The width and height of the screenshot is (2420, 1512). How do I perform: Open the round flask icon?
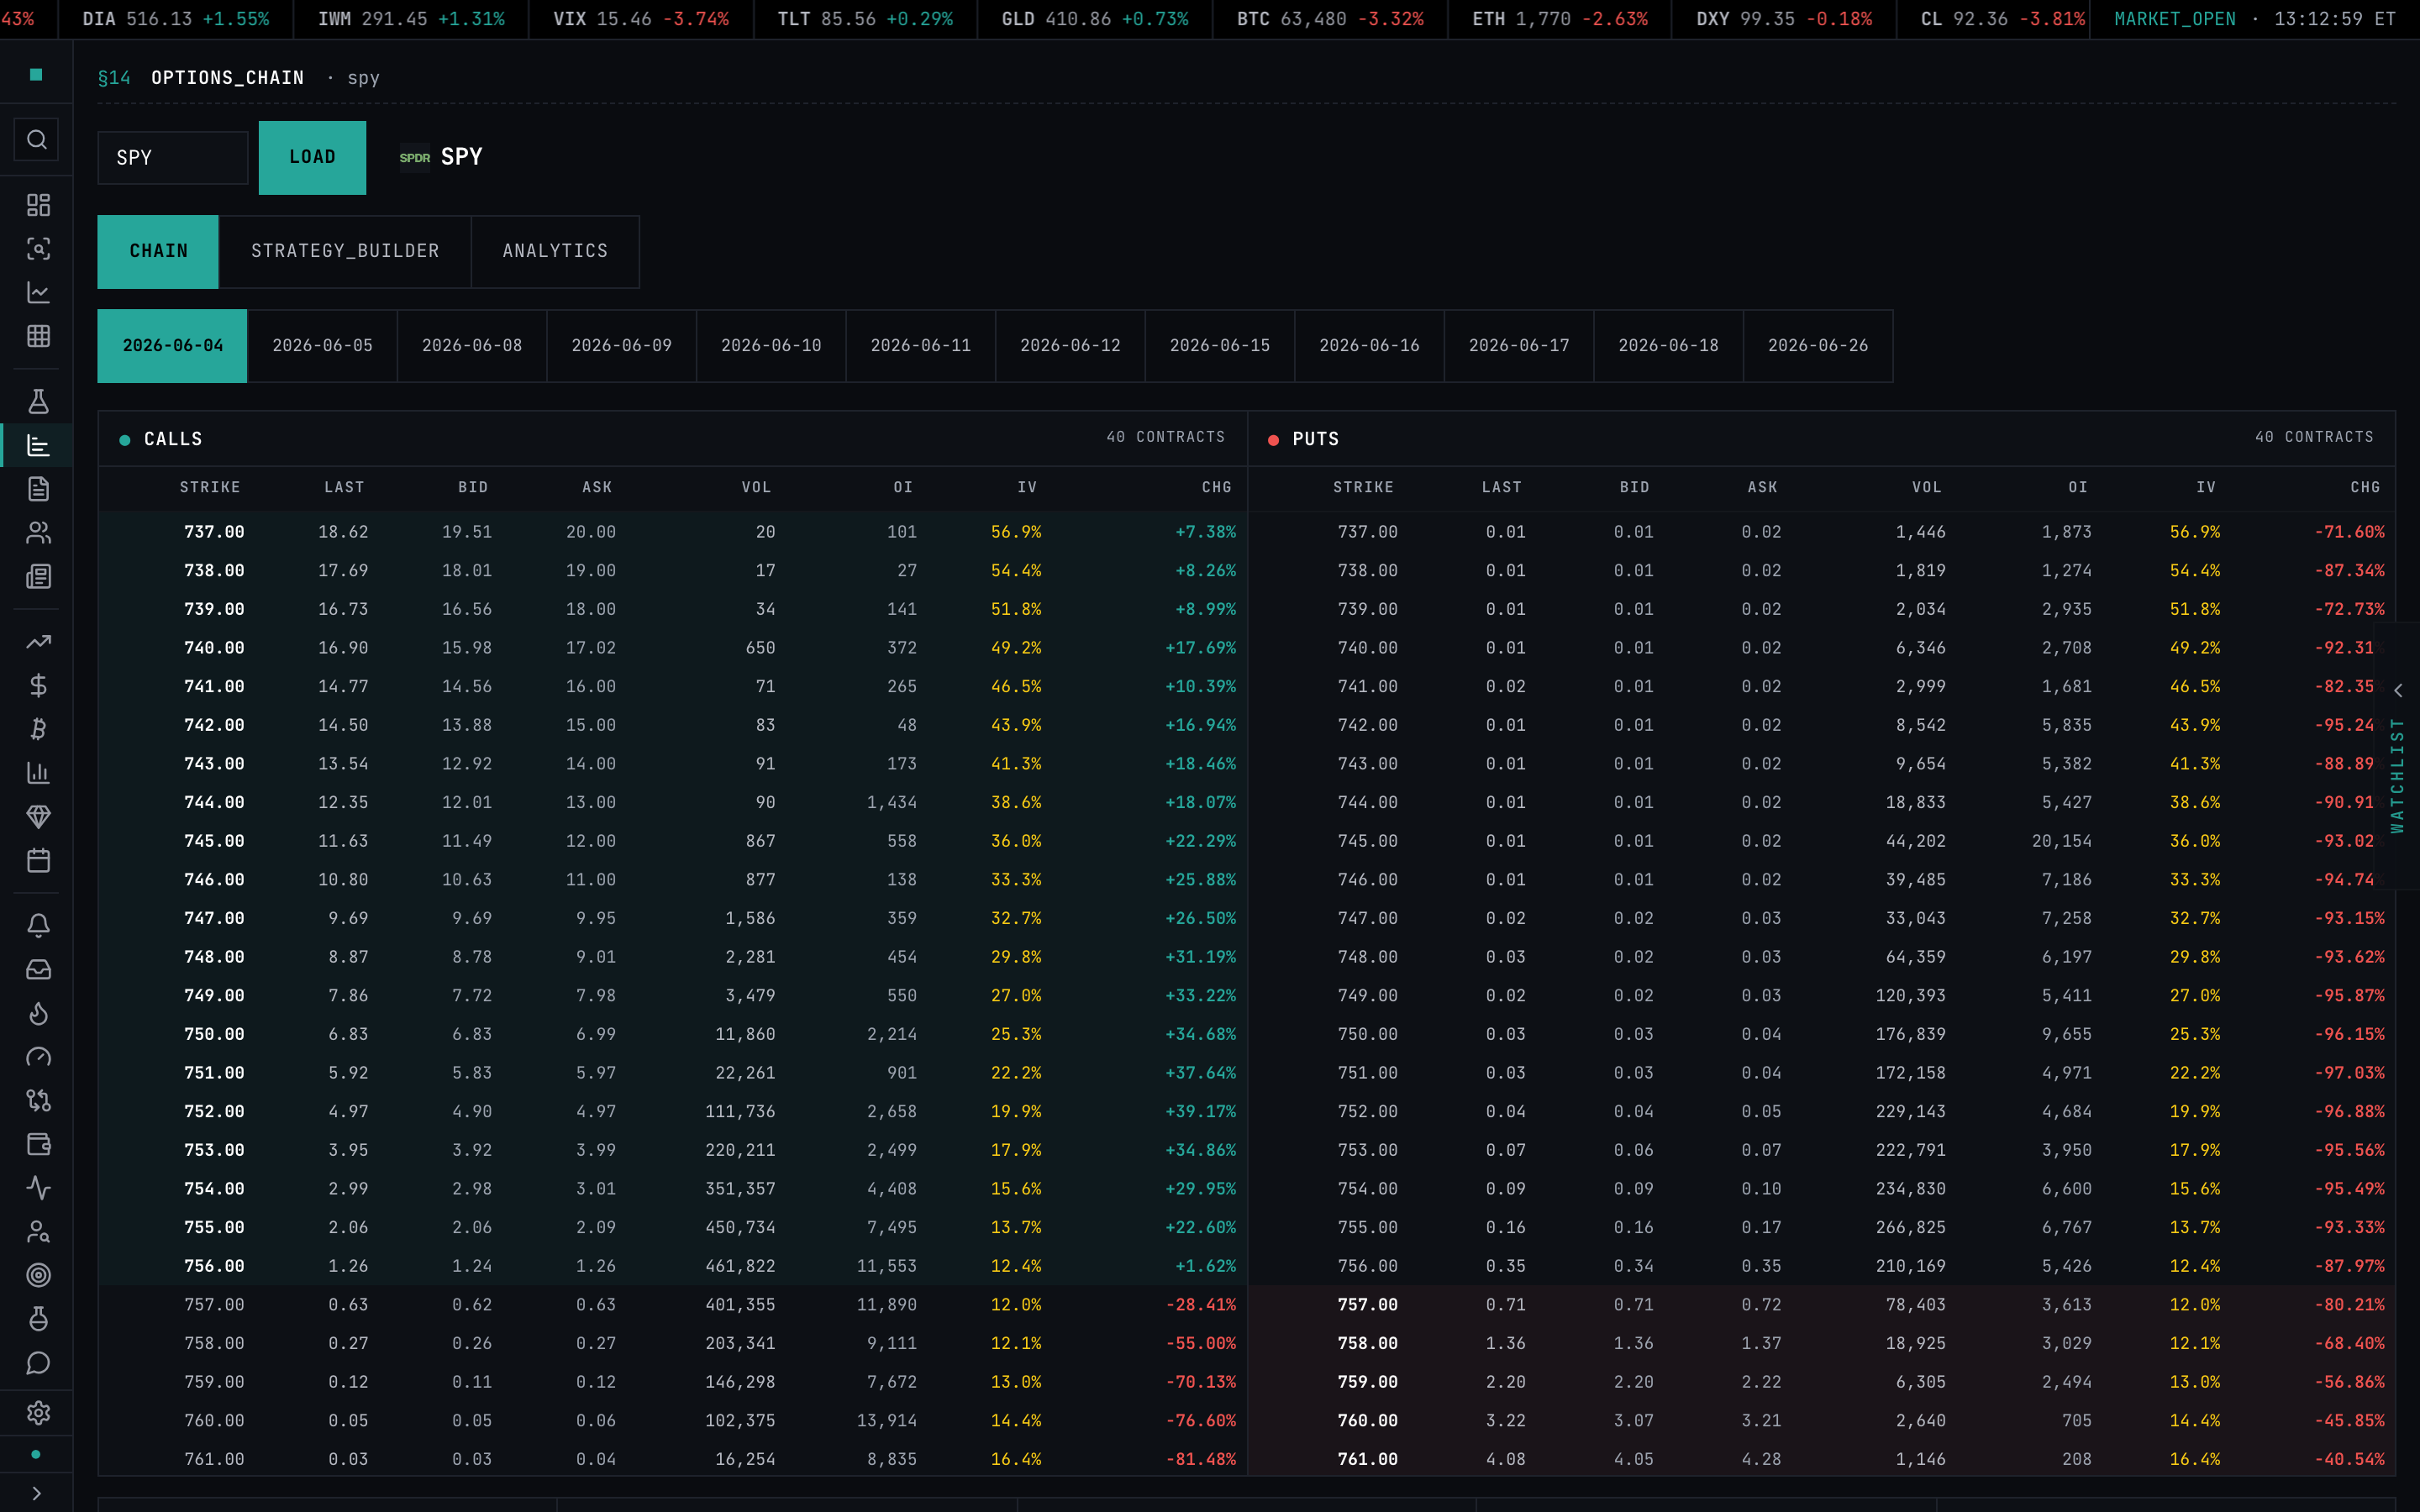tap(38, 1320)
